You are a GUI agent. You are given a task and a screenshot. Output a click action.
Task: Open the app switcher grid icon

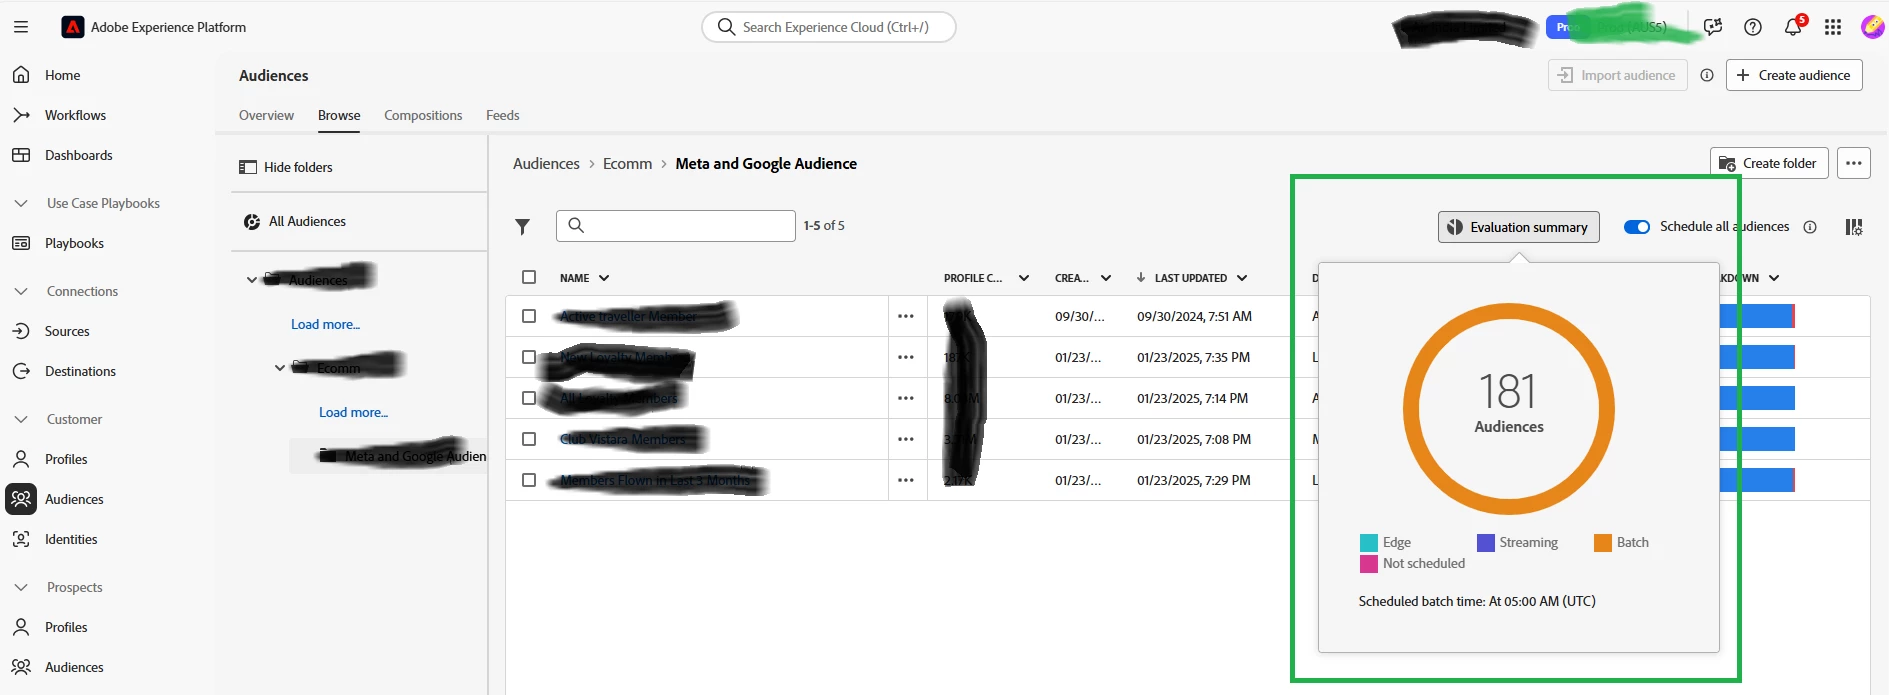(1833, 27)
